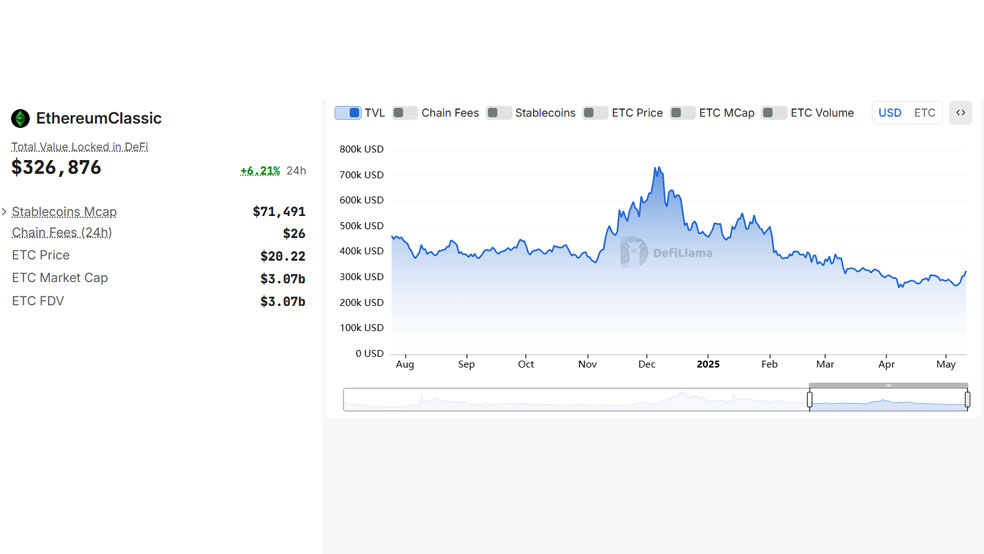Toggle the TVL chart series

click(348, 113)
